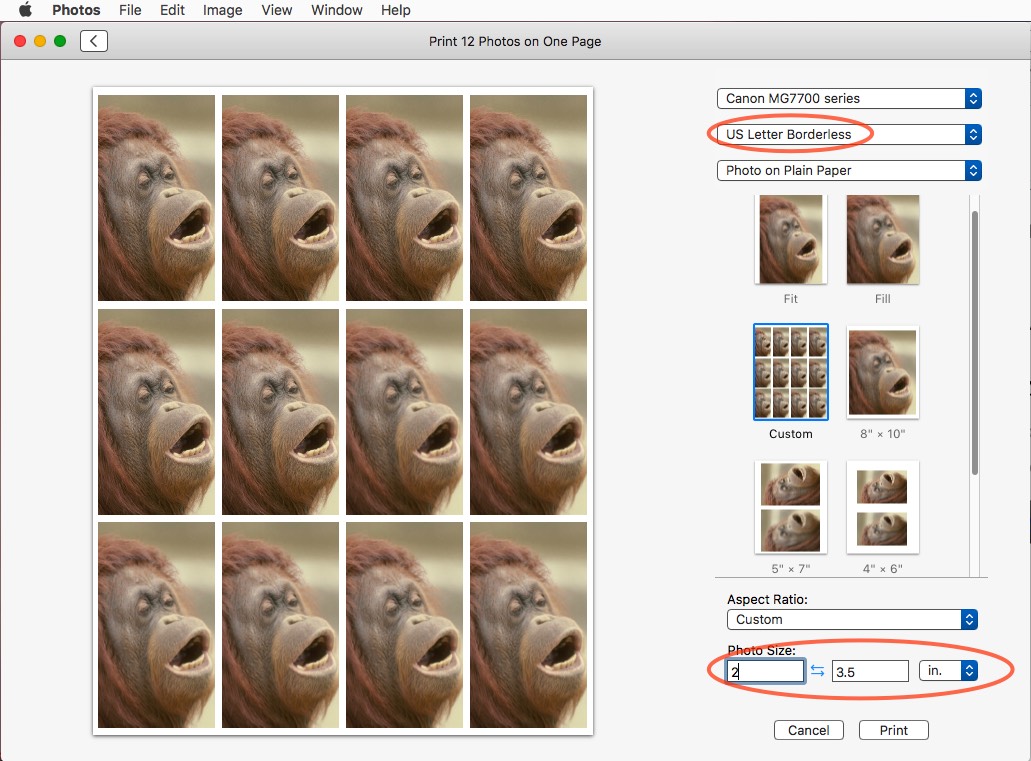Pick the 4" × 6" print layout
This screenshot has height=761, width=1031.
click(882, 507)
